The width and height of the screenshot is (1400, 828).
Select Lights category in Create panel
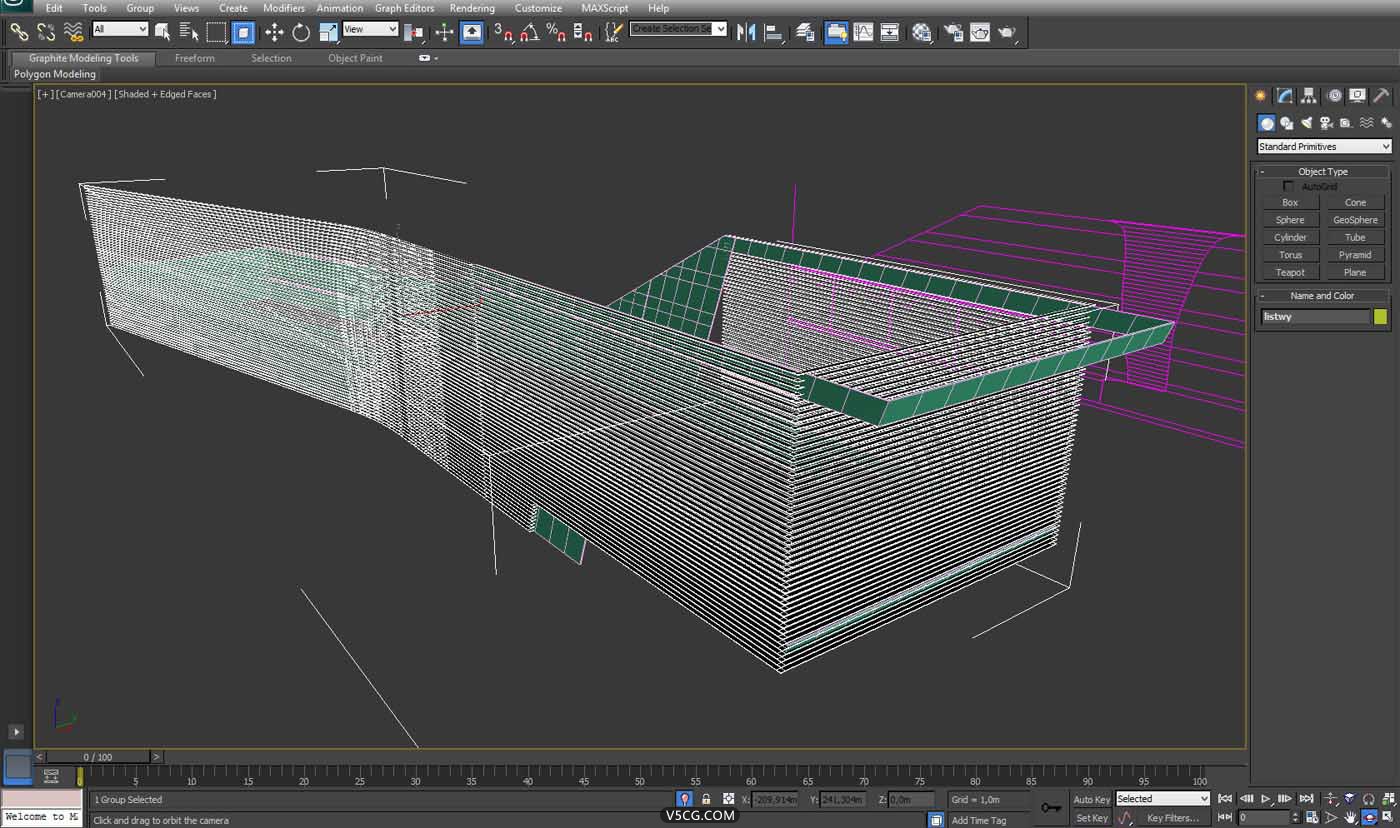[x=1307, y=123]
